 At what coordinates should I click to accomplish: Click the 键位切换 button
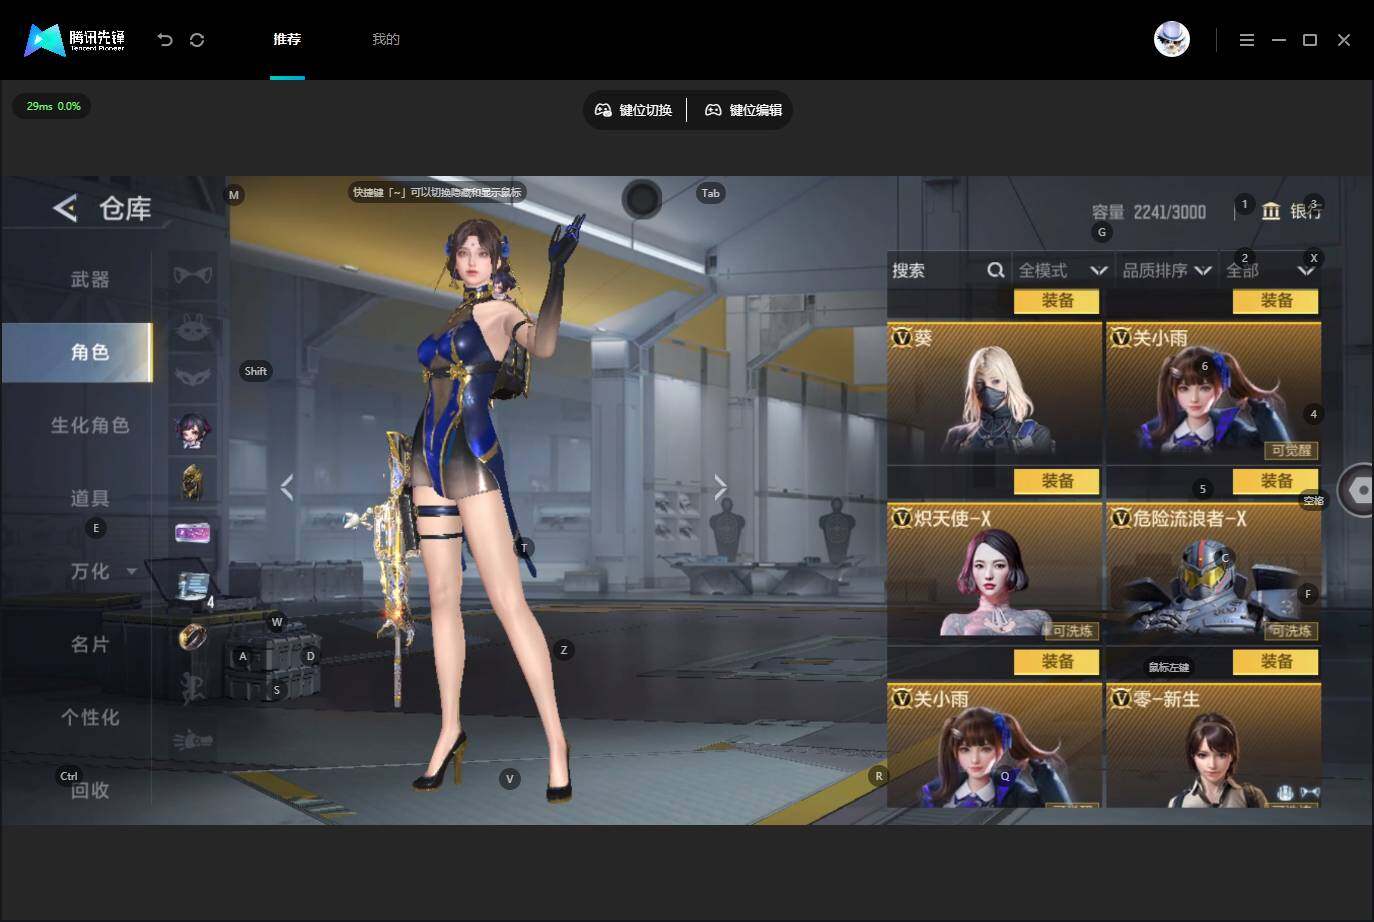[x=634, y=110]
